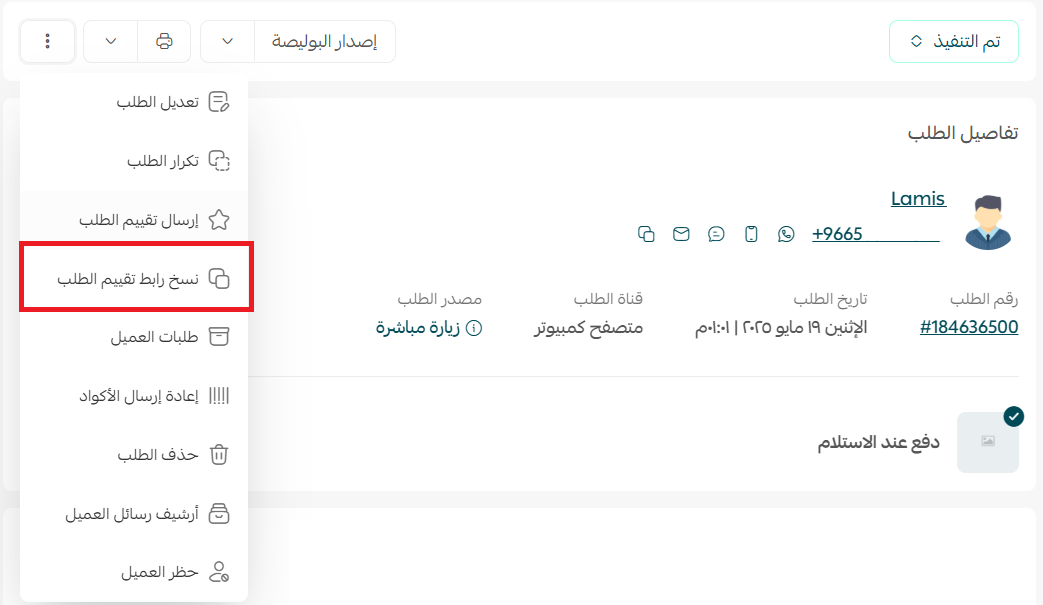This screenshot has height=605, width=1043.
Task: Open the three-dot options menu icon
Action: tap(47, 41)
